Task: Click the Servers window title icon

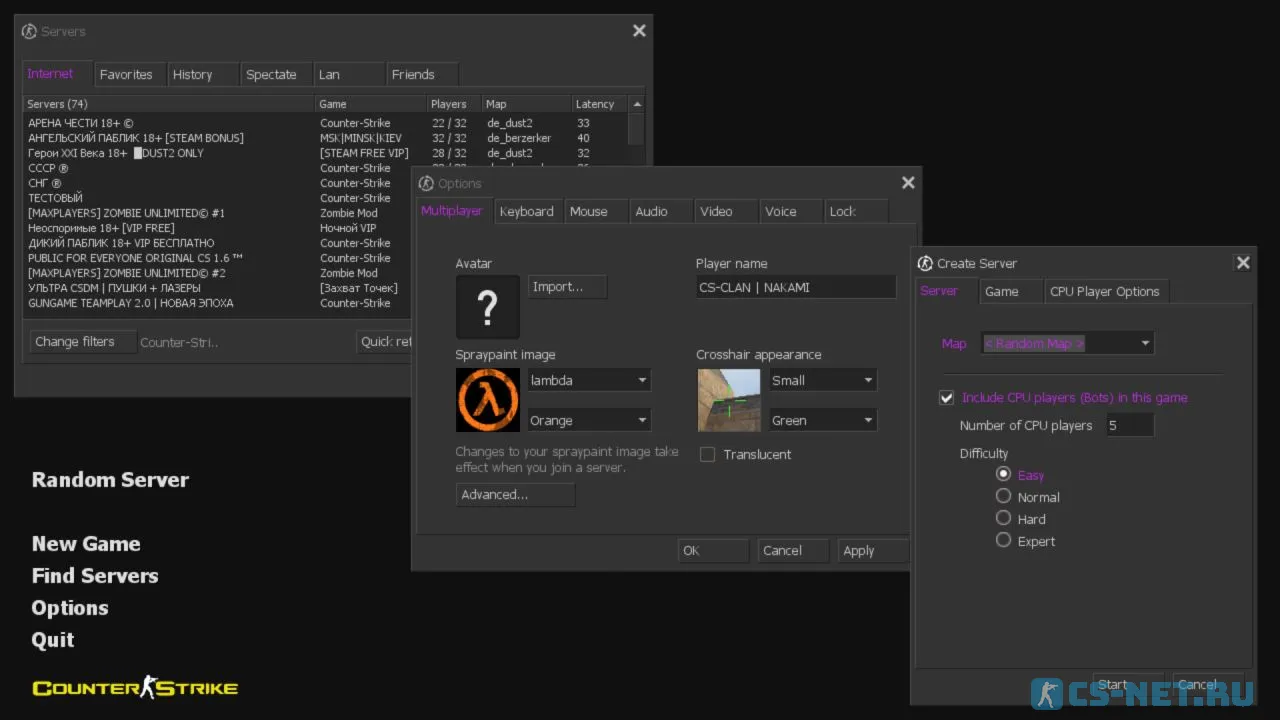Action: pyautogui.click(x=29, y=32)
